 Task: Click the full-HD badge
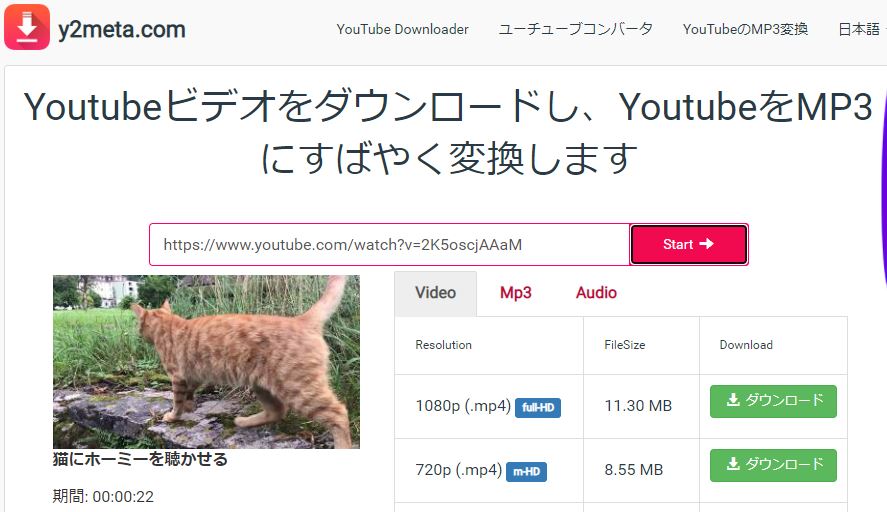(537, 407)
